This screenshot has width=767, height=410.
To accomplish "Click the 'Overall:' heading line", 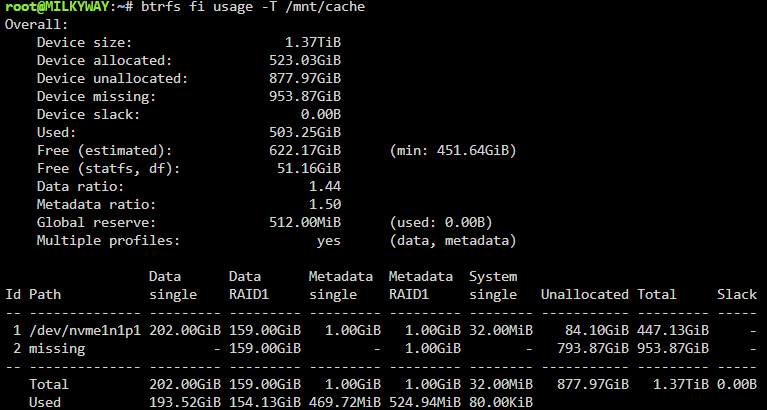I will click(36, 24).
